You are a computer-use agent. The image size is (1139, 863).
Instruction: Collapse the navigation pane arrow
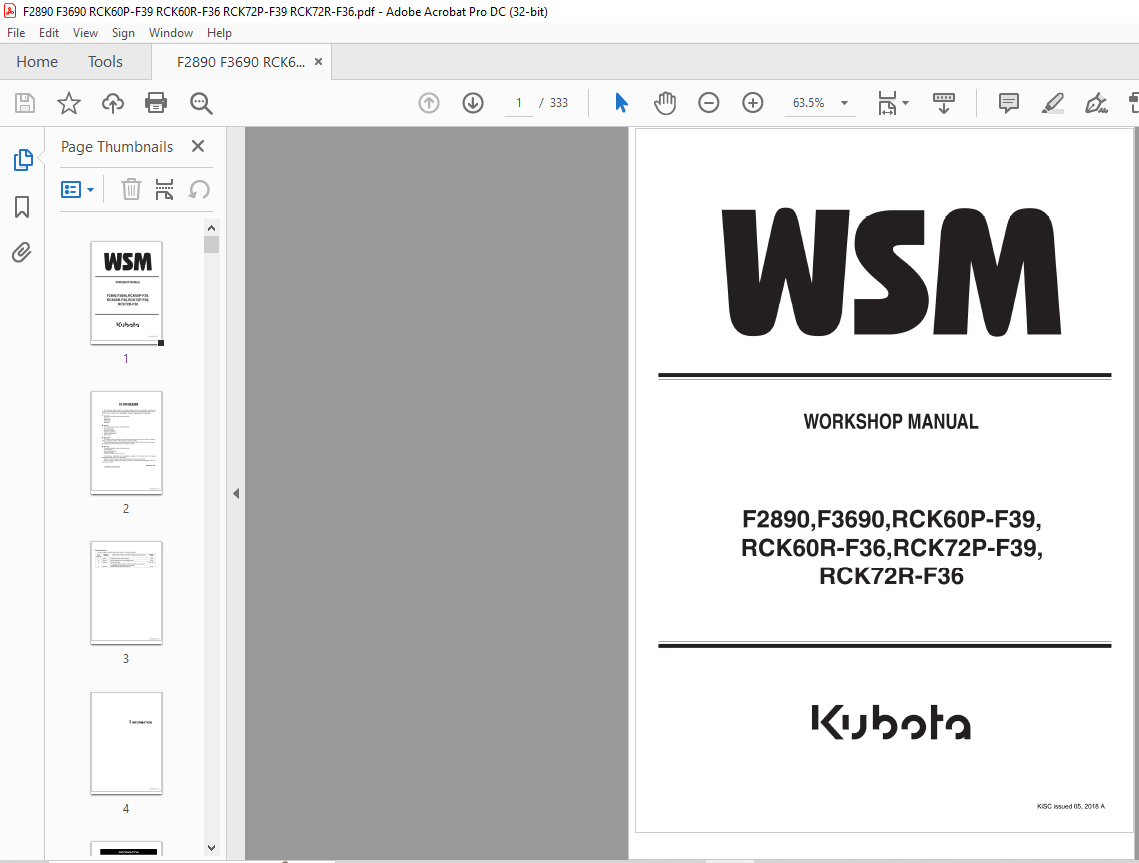pos(236,493)
